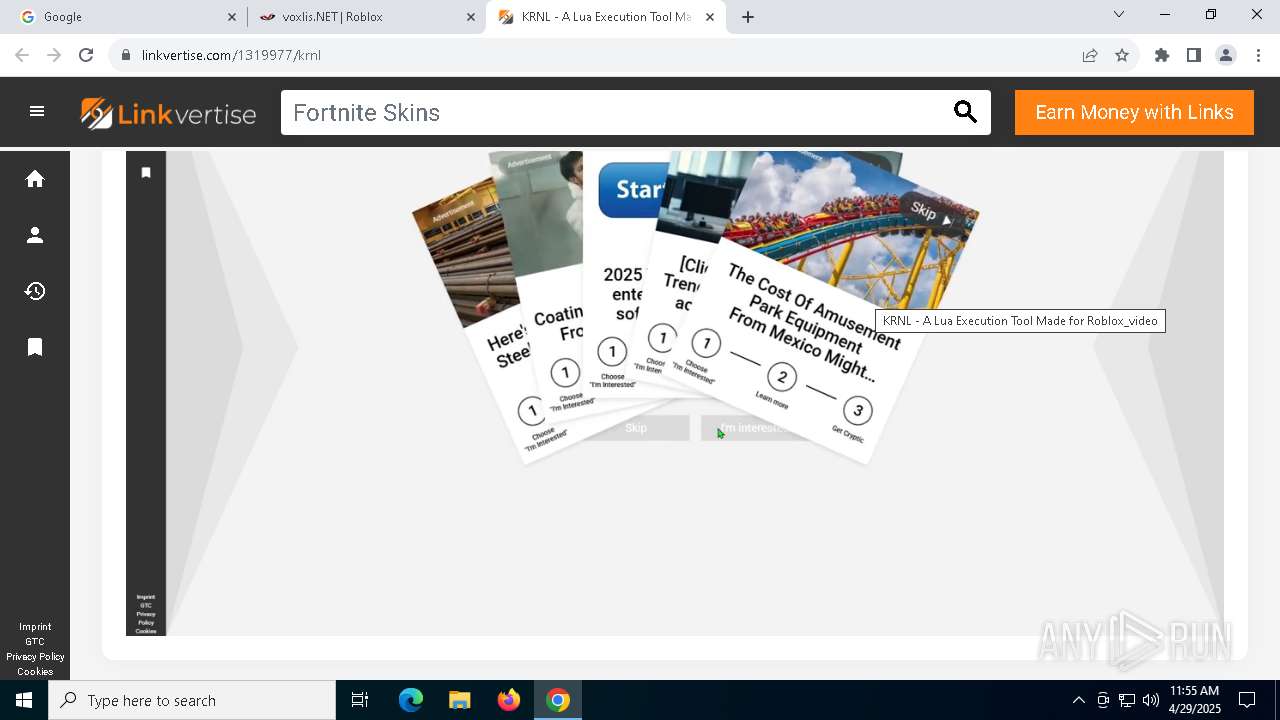The image size is (1280, 720).
Task: Open the Chrome profile avatar
Action: [x=1226, y=55]
